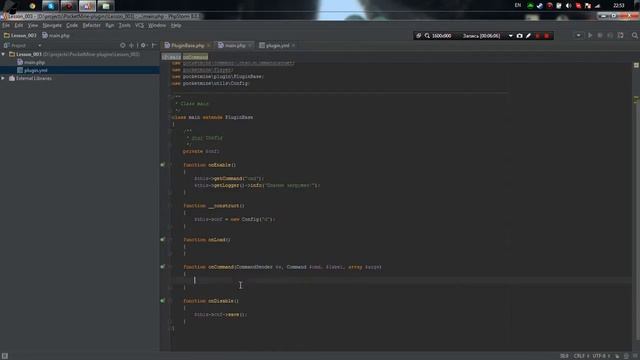Open the Navigate menu
The width and height of the screenshot is (640, 360).
click(52, 25)
